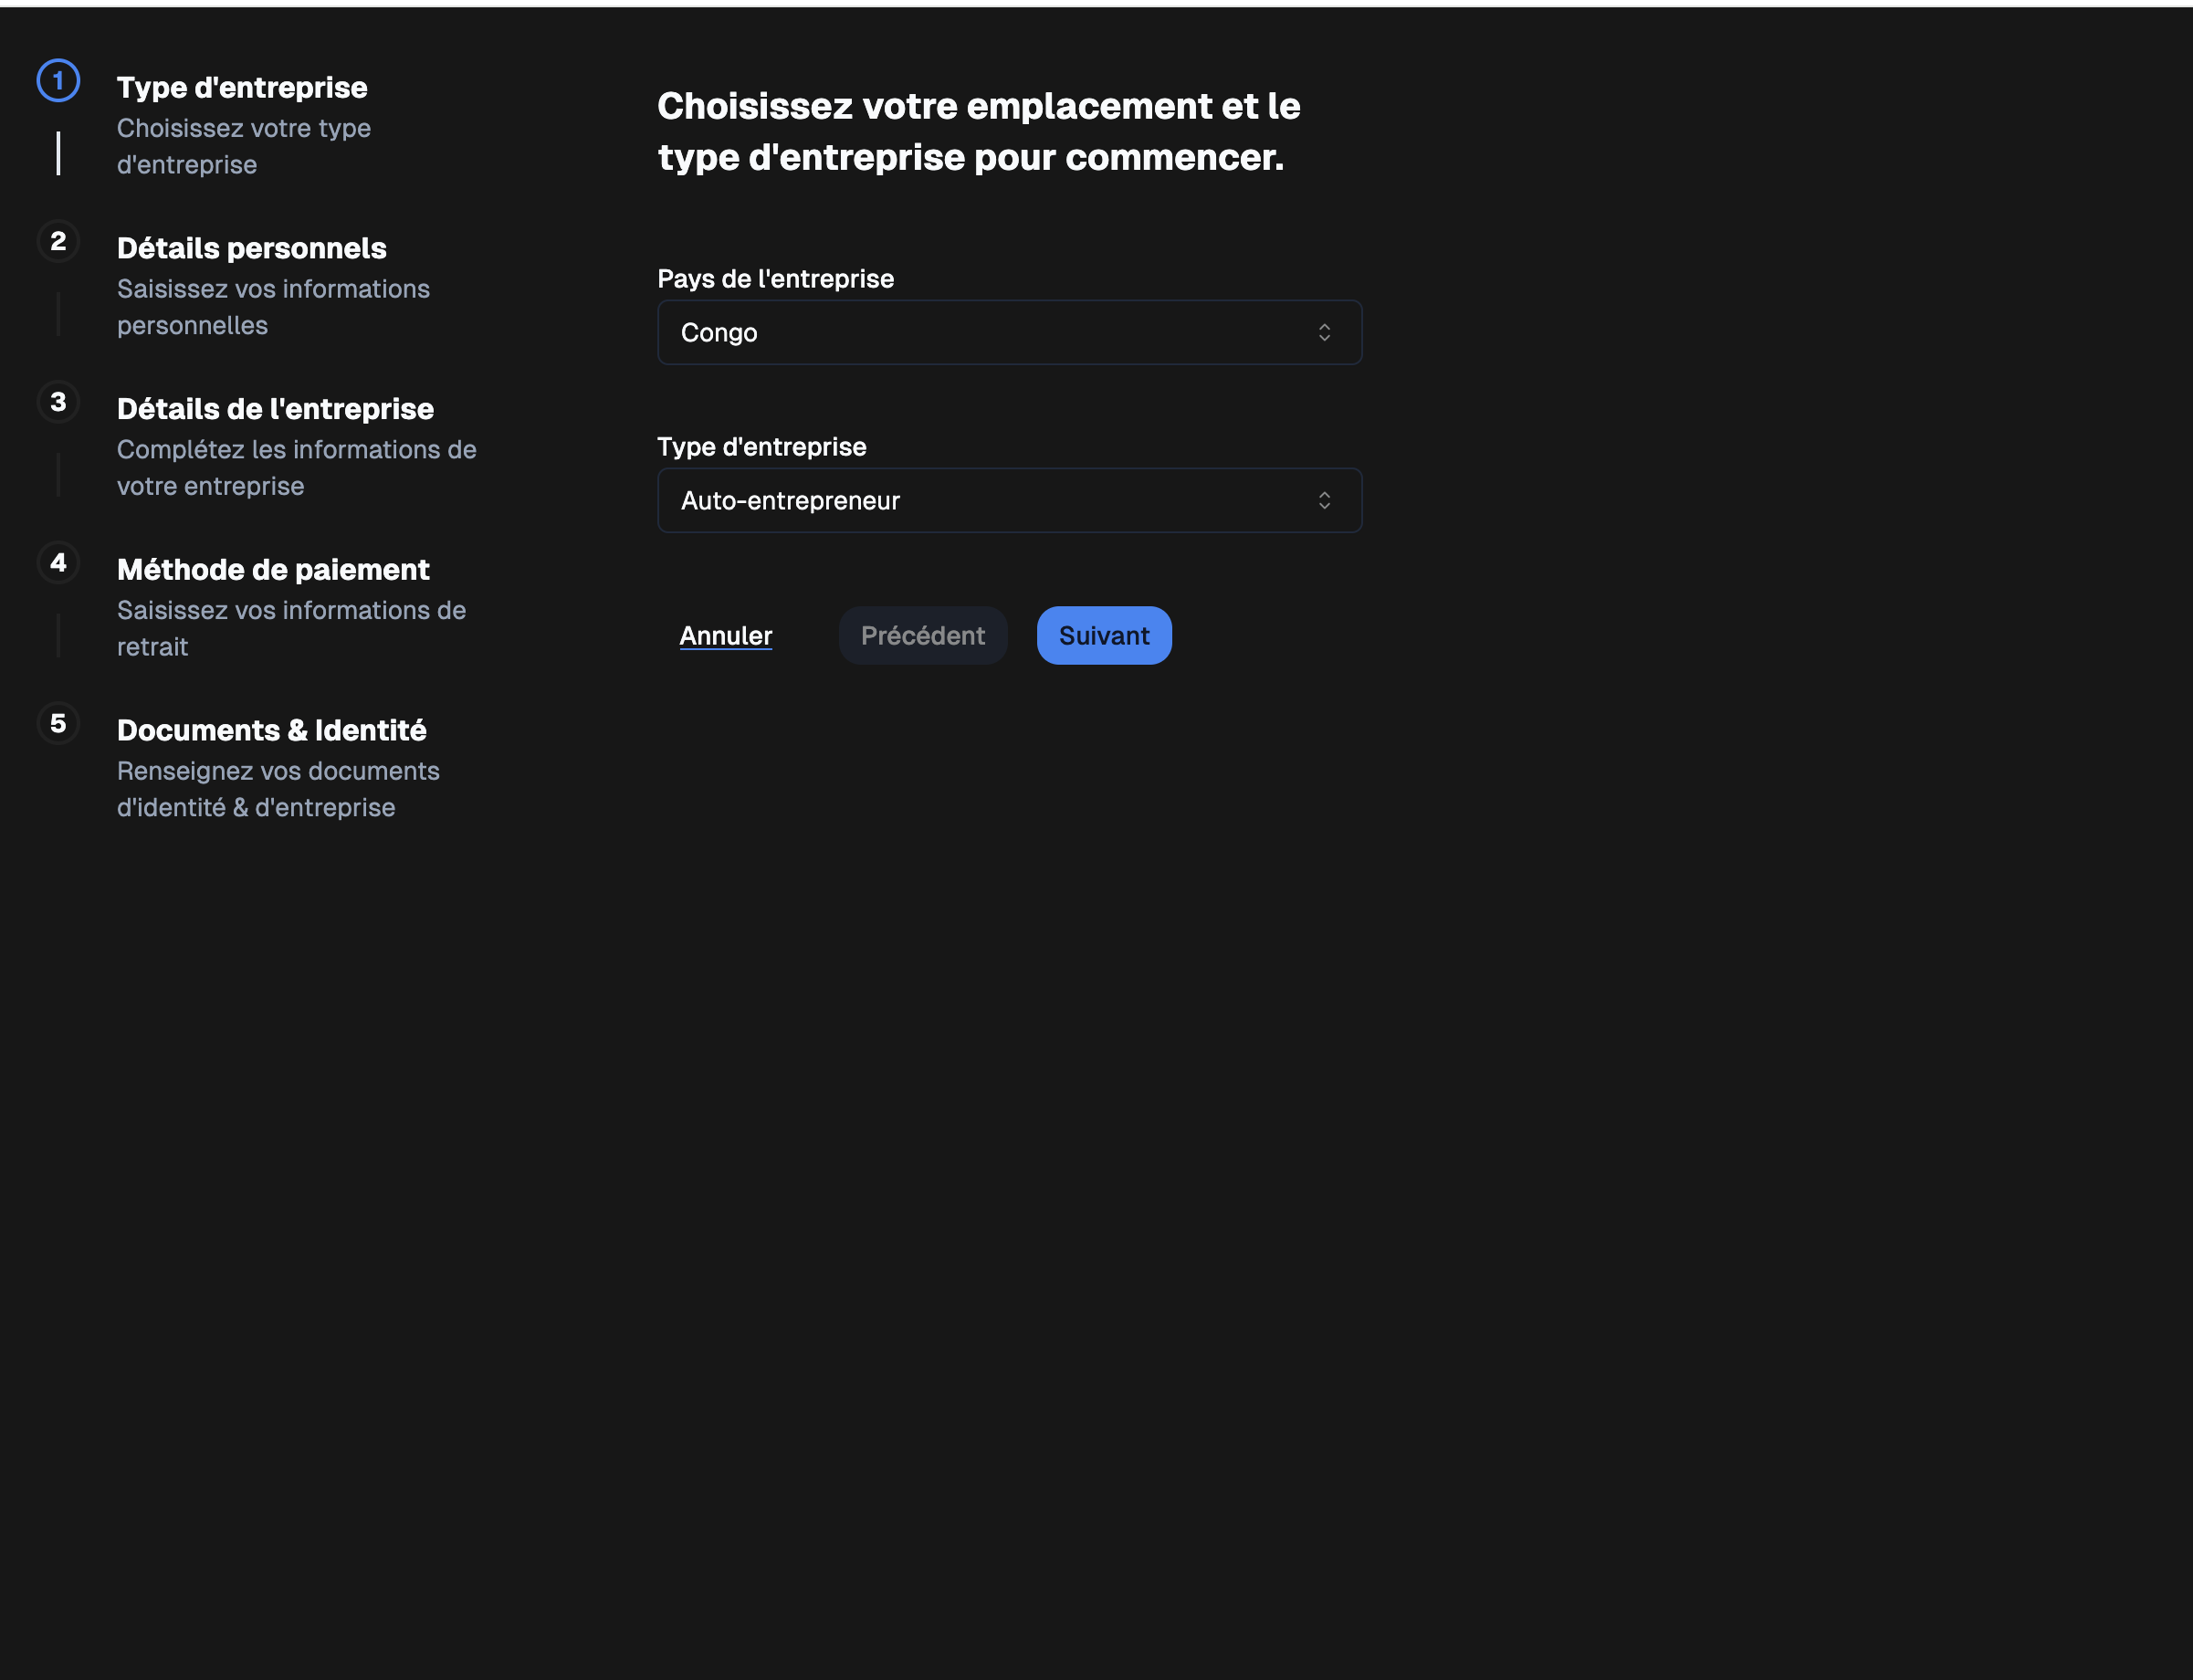Open the country selector chevron icon
Viewport: 2193px width, 1680px height.
(x=1325, y=332)
